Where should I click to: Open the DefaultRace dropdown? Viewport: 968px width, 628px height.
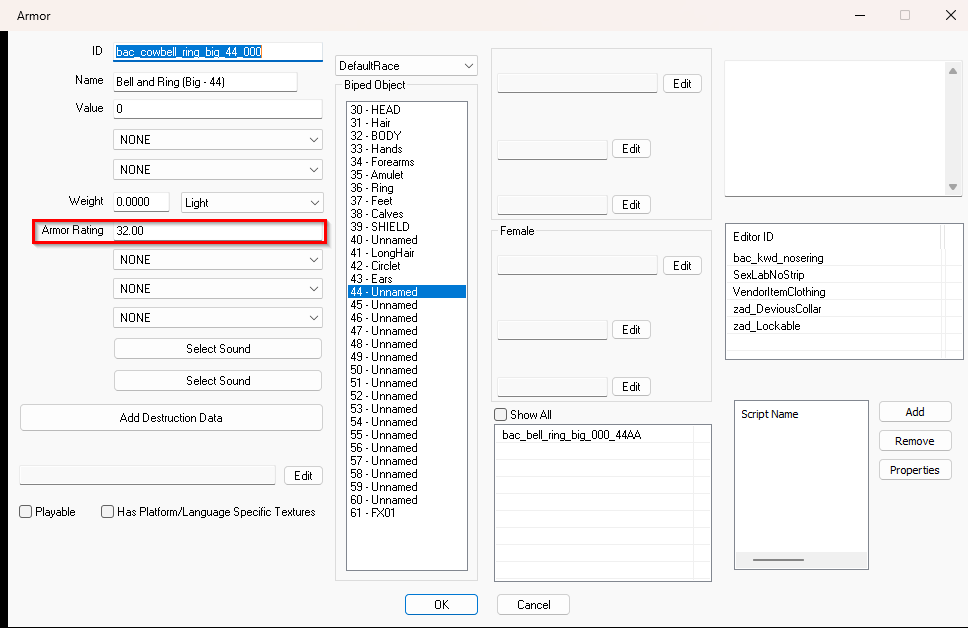pos(406,65)
